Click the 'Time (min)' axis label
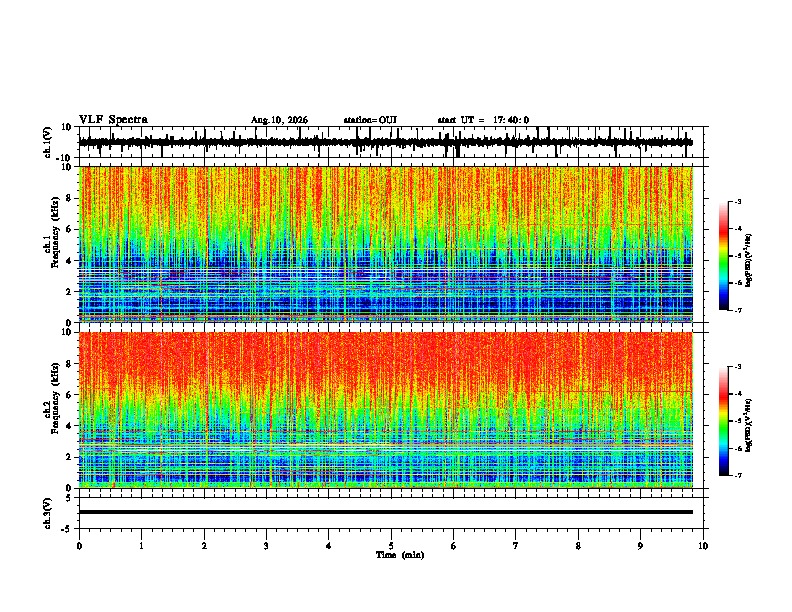792x612 pixels. (400, 555)
